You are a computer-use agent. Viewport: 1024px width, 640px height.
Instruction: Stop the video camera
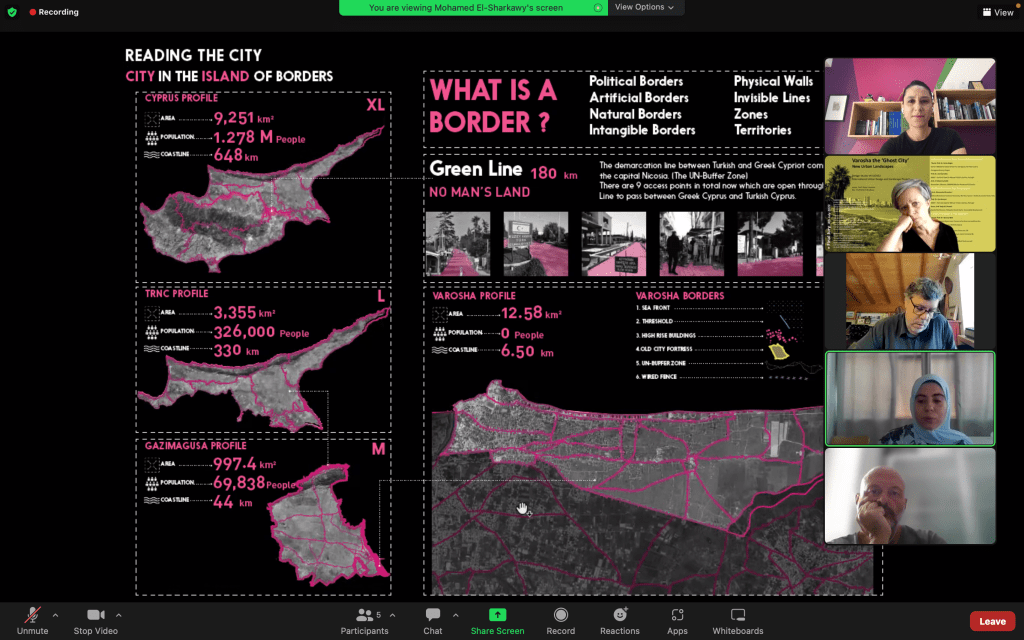click(95, 619)
